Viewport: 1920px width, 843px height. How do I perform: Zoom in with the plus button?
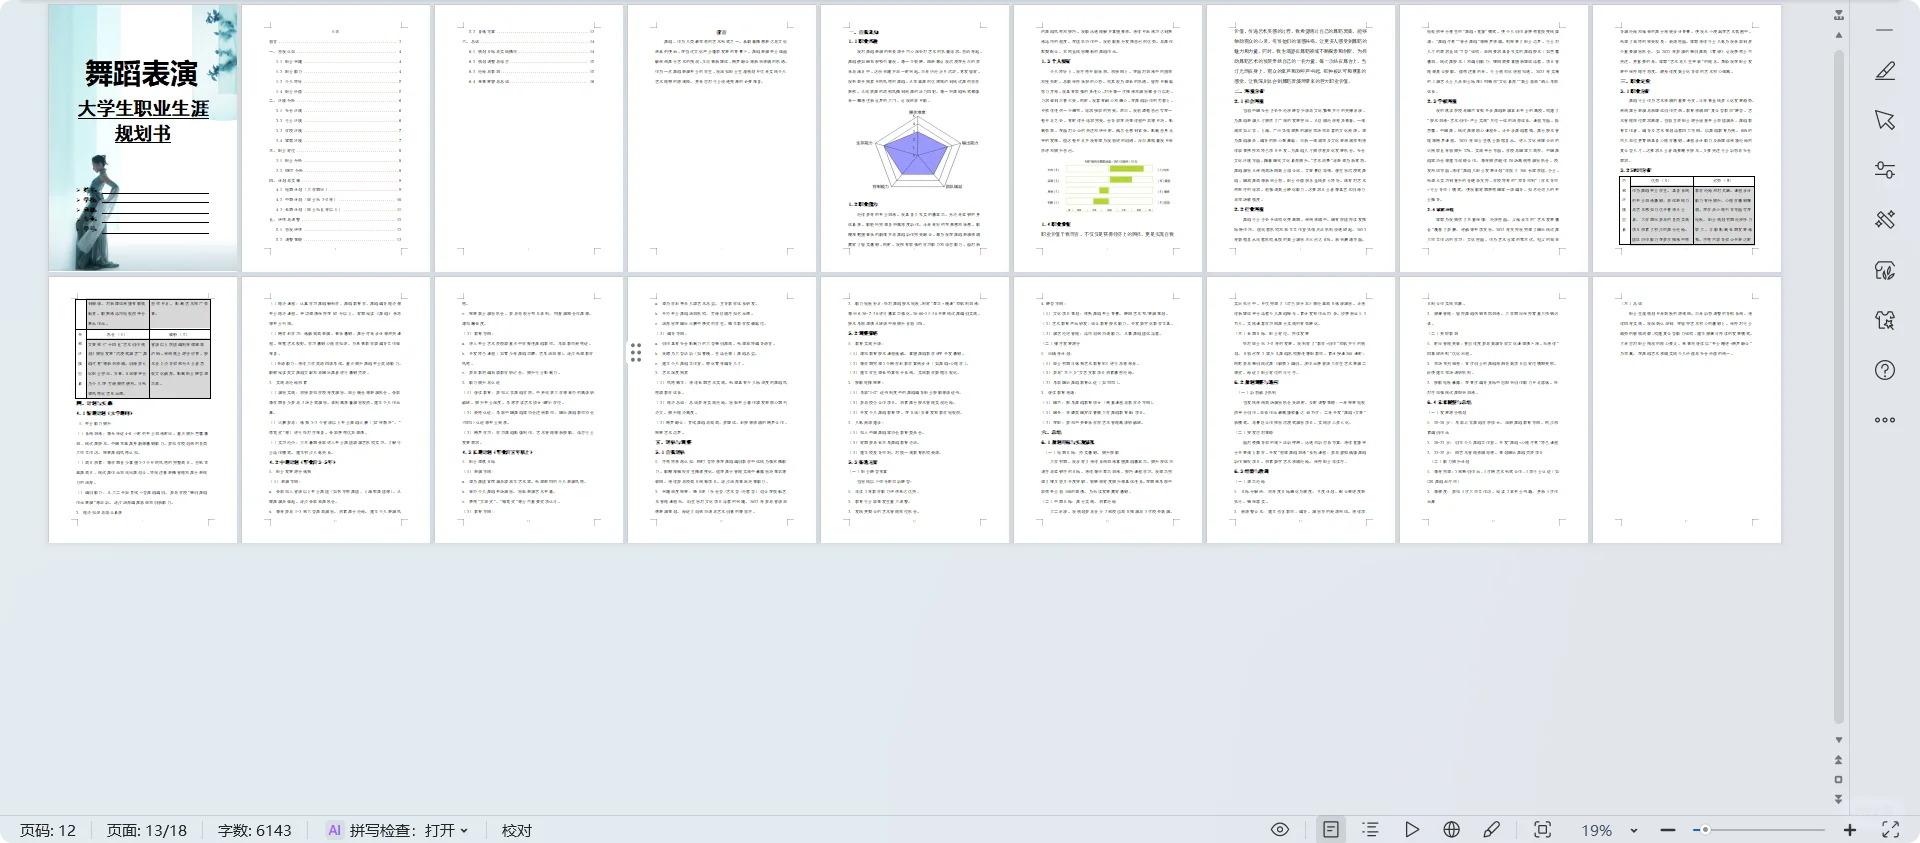pos(1850,830)
